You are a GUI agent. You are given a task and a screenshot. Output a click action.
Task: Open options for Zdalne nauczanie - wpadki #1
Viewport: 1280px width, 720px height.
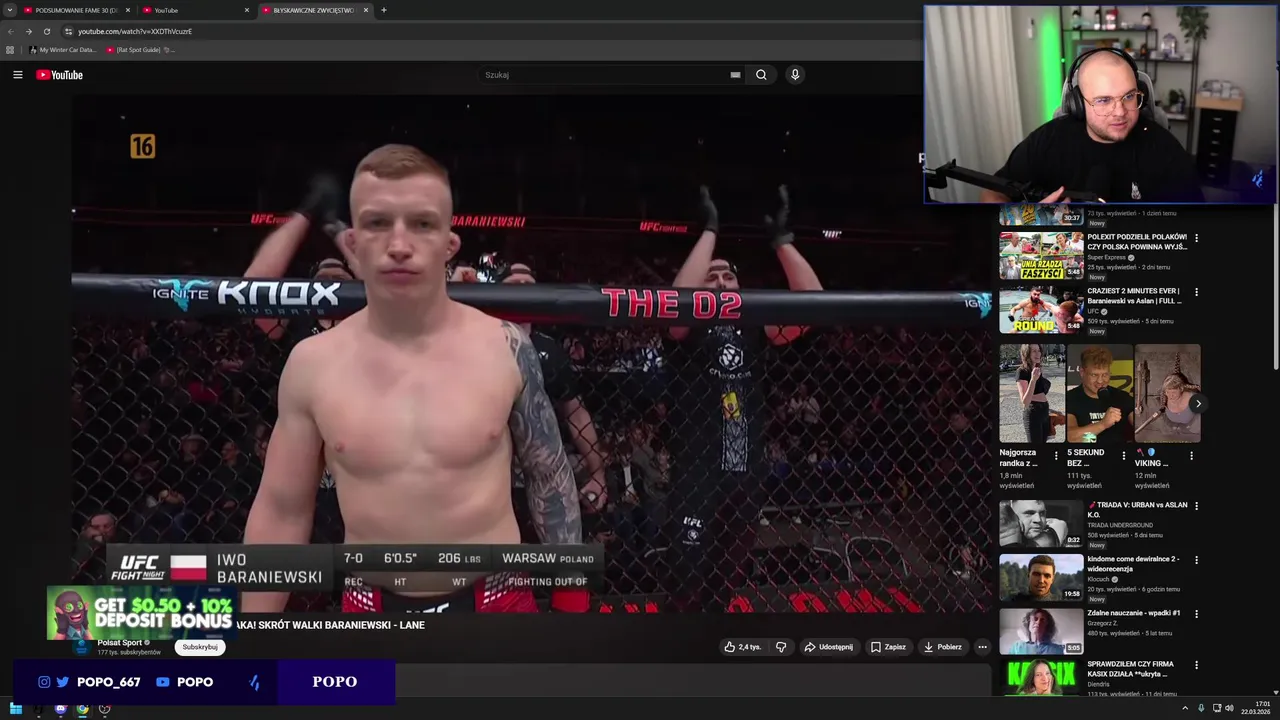click(x=1196, y=614)
